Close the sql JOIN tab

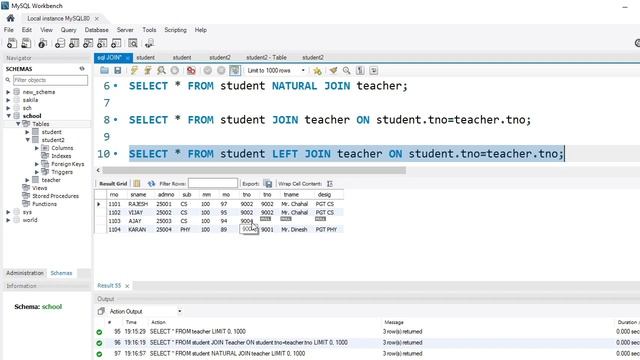(127, 58)
